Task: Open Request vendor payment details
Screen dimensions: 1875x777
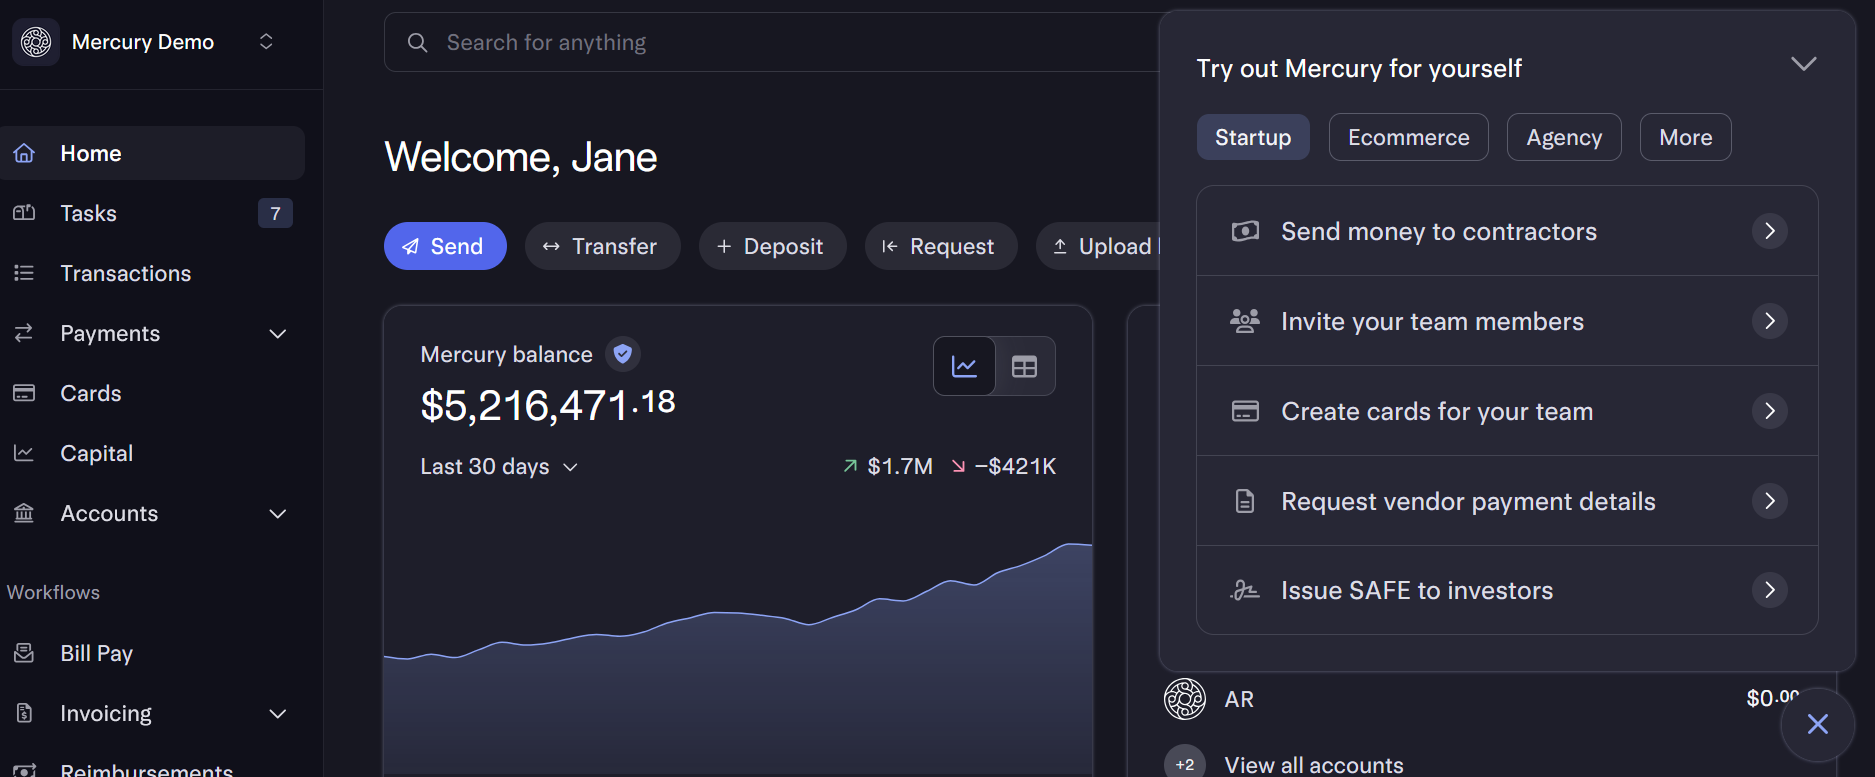Action: (x=1507, y=501)
